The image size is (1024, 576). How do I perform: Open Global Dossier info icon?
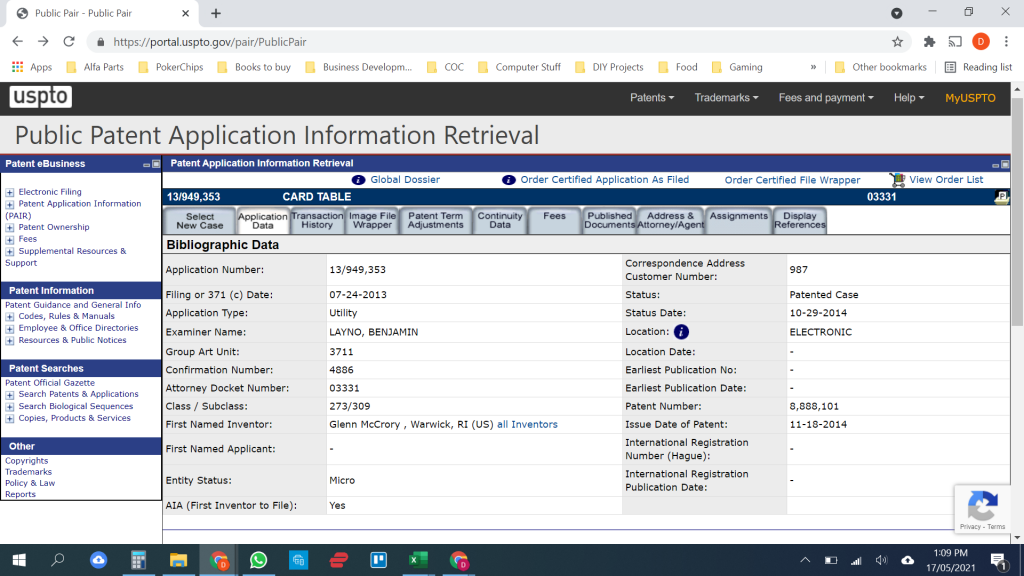(x=358, y=180)
